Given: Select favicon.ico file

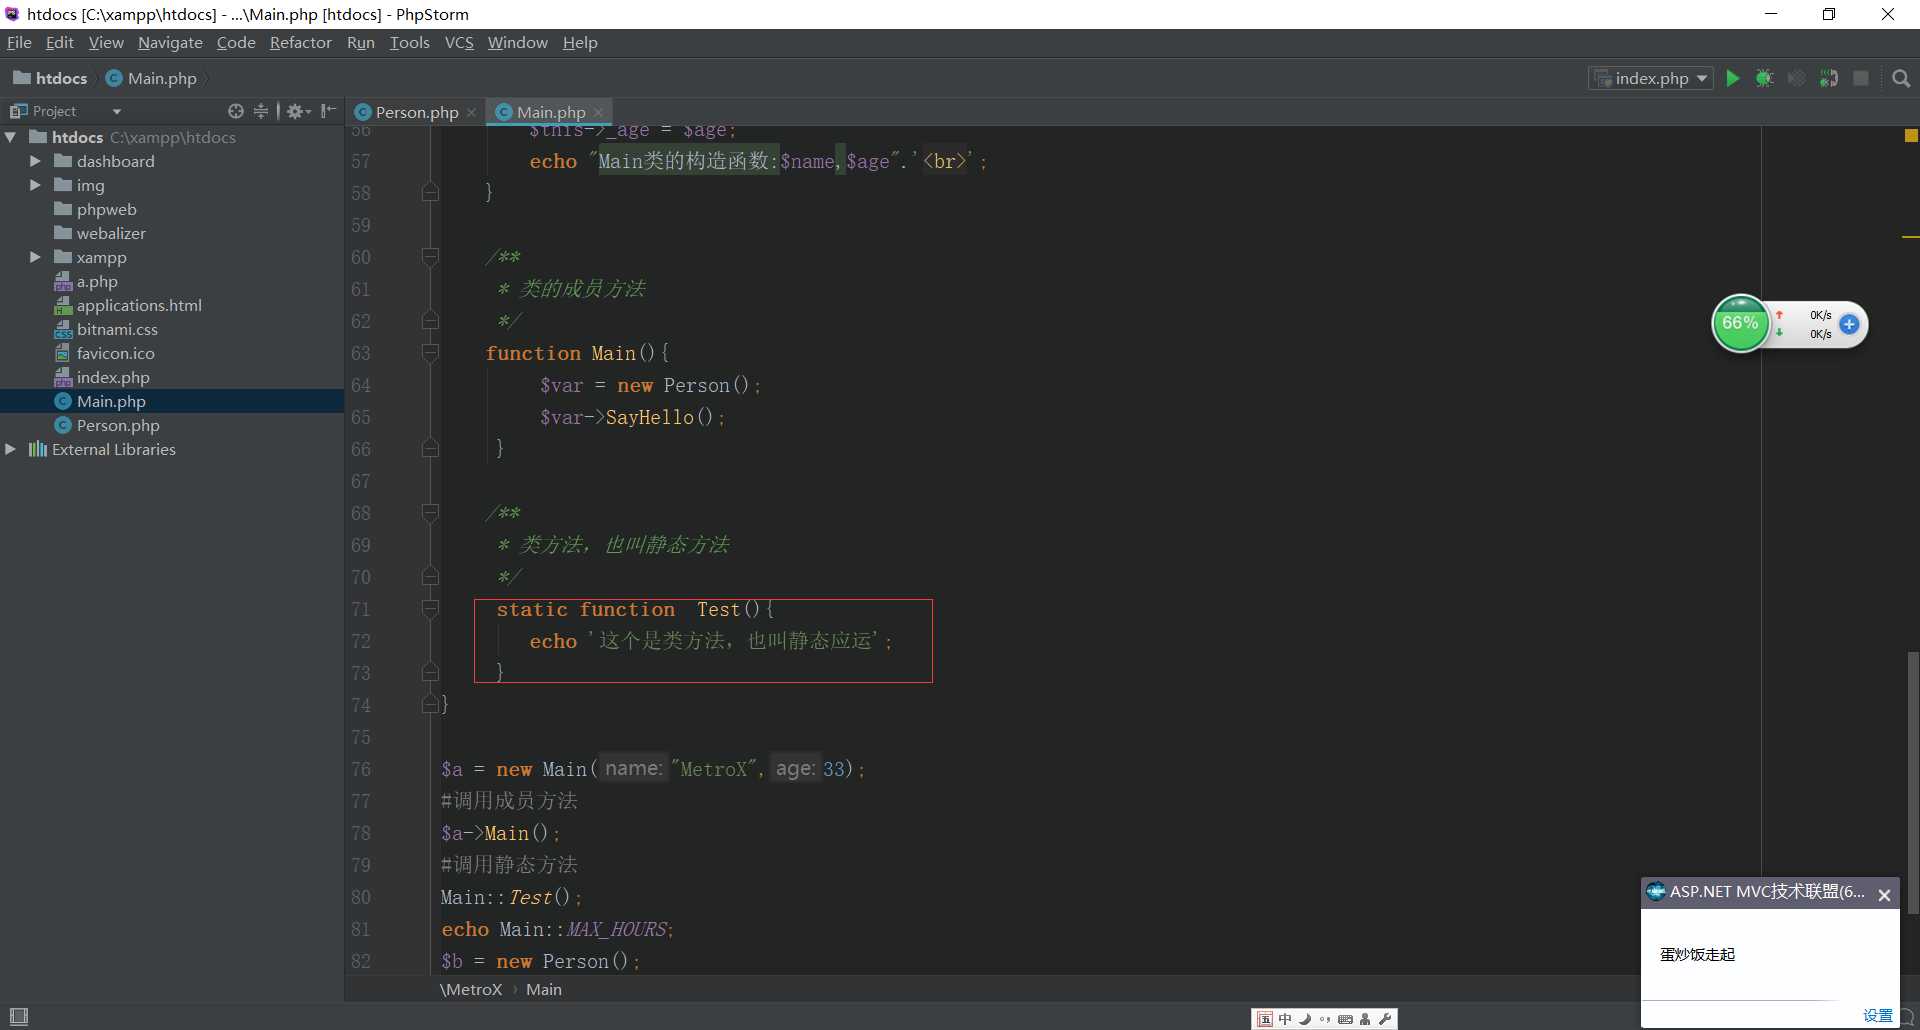Looking at the screenshot, I should click(115, 353).
